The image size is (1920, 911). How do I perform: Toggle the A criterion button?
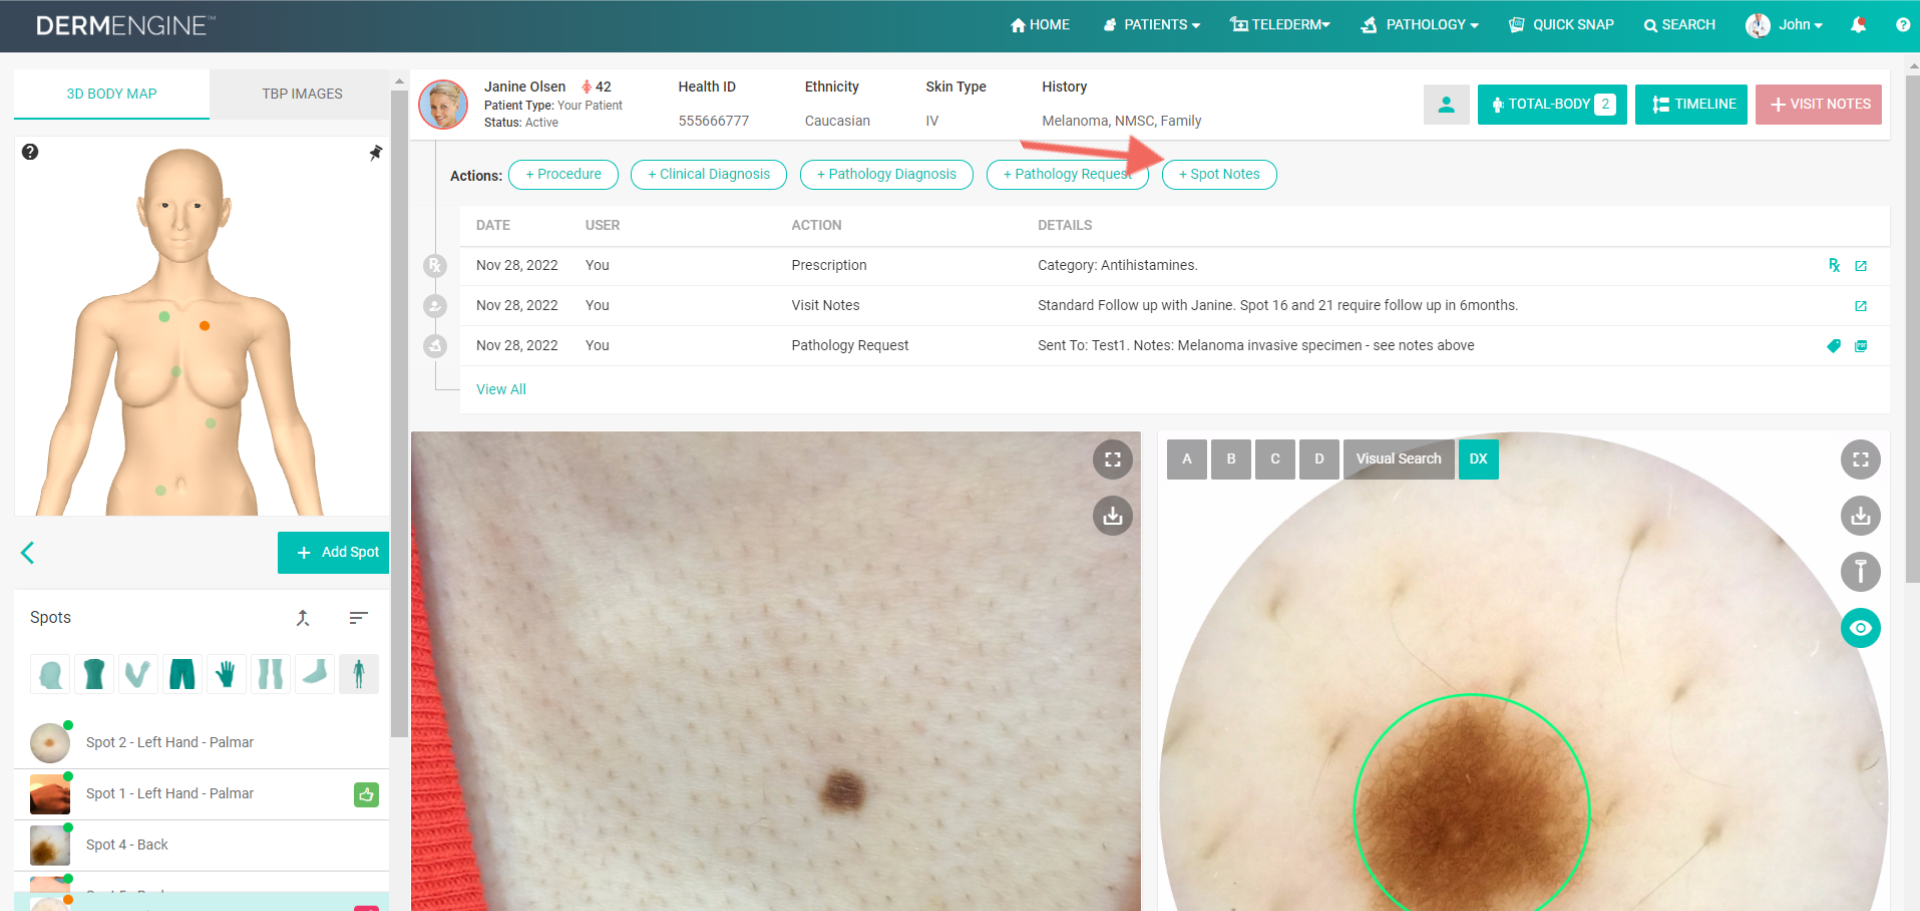click(x=1187, y=459)
